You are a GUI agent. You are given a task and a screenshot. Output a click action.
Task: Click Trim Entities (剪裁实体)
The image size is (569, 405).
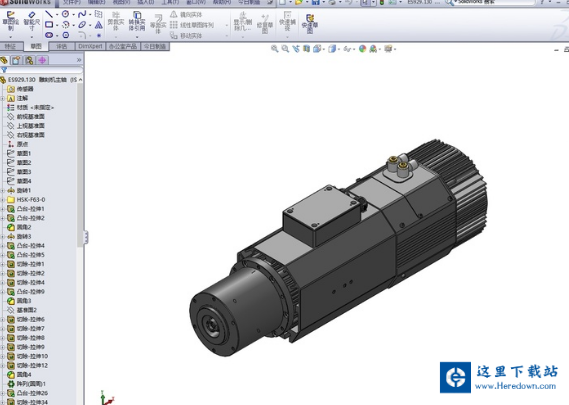[x=116, y=22]
